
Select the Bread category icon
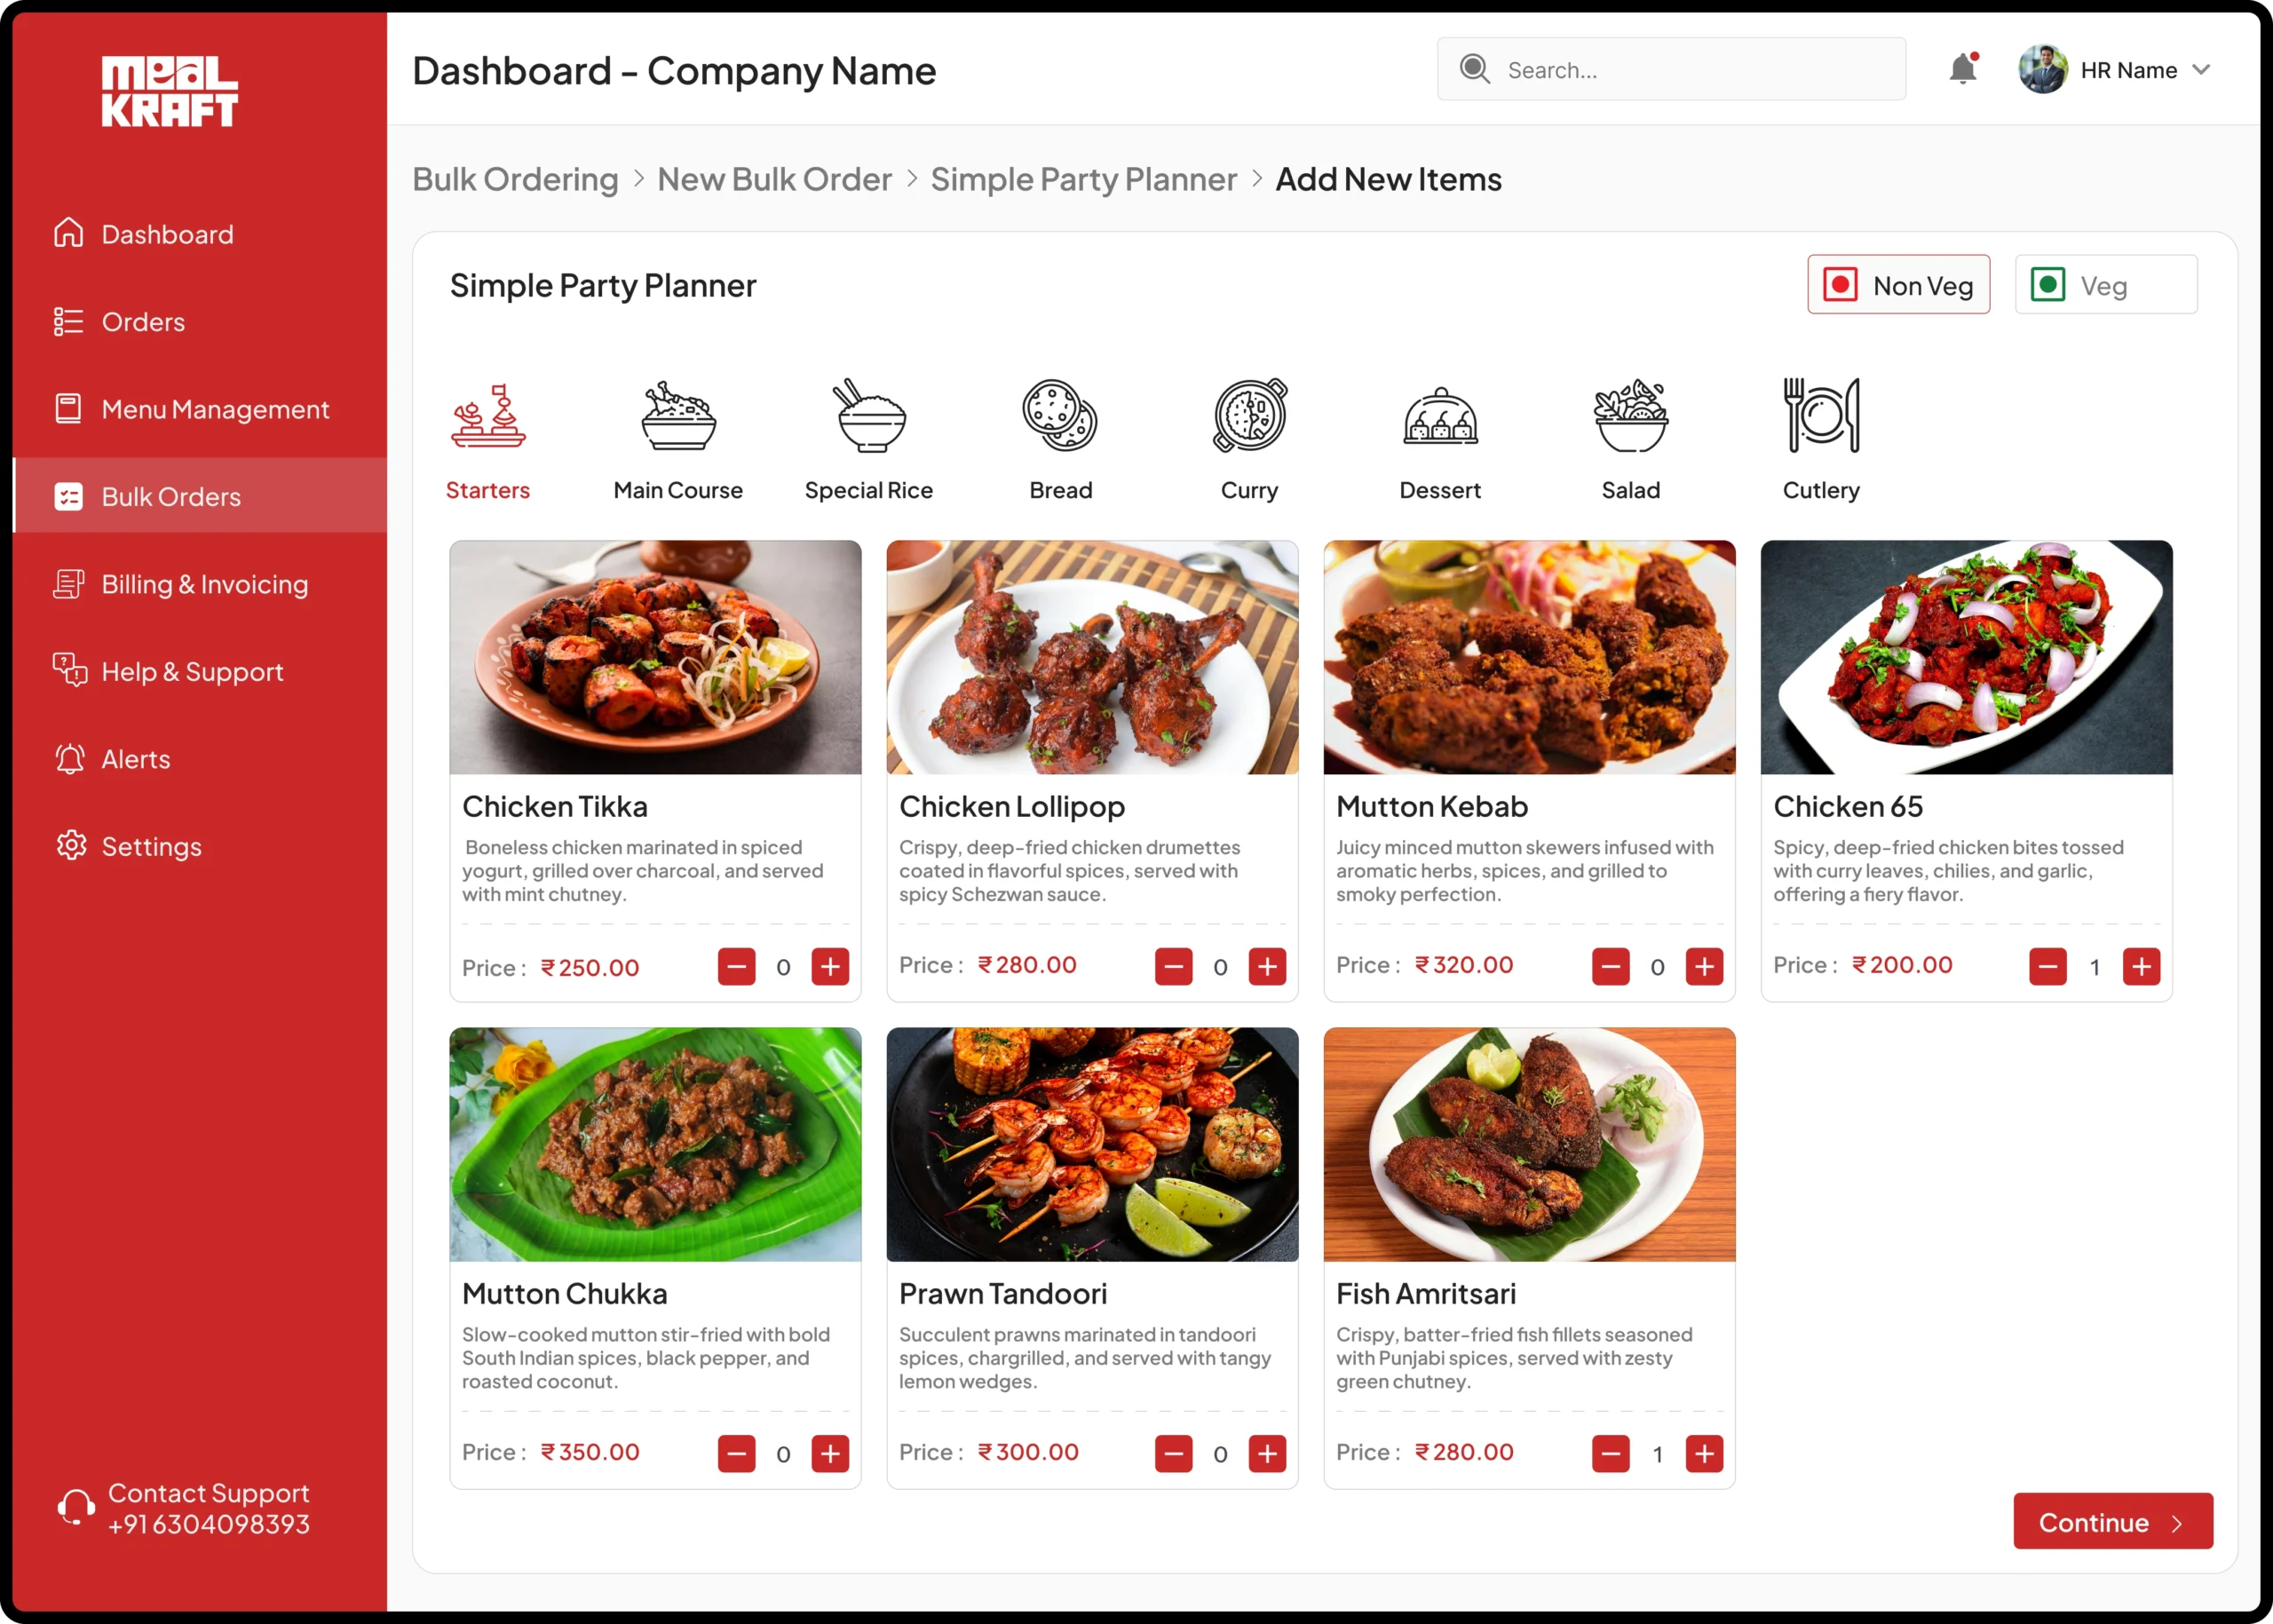coord(1060,414)
